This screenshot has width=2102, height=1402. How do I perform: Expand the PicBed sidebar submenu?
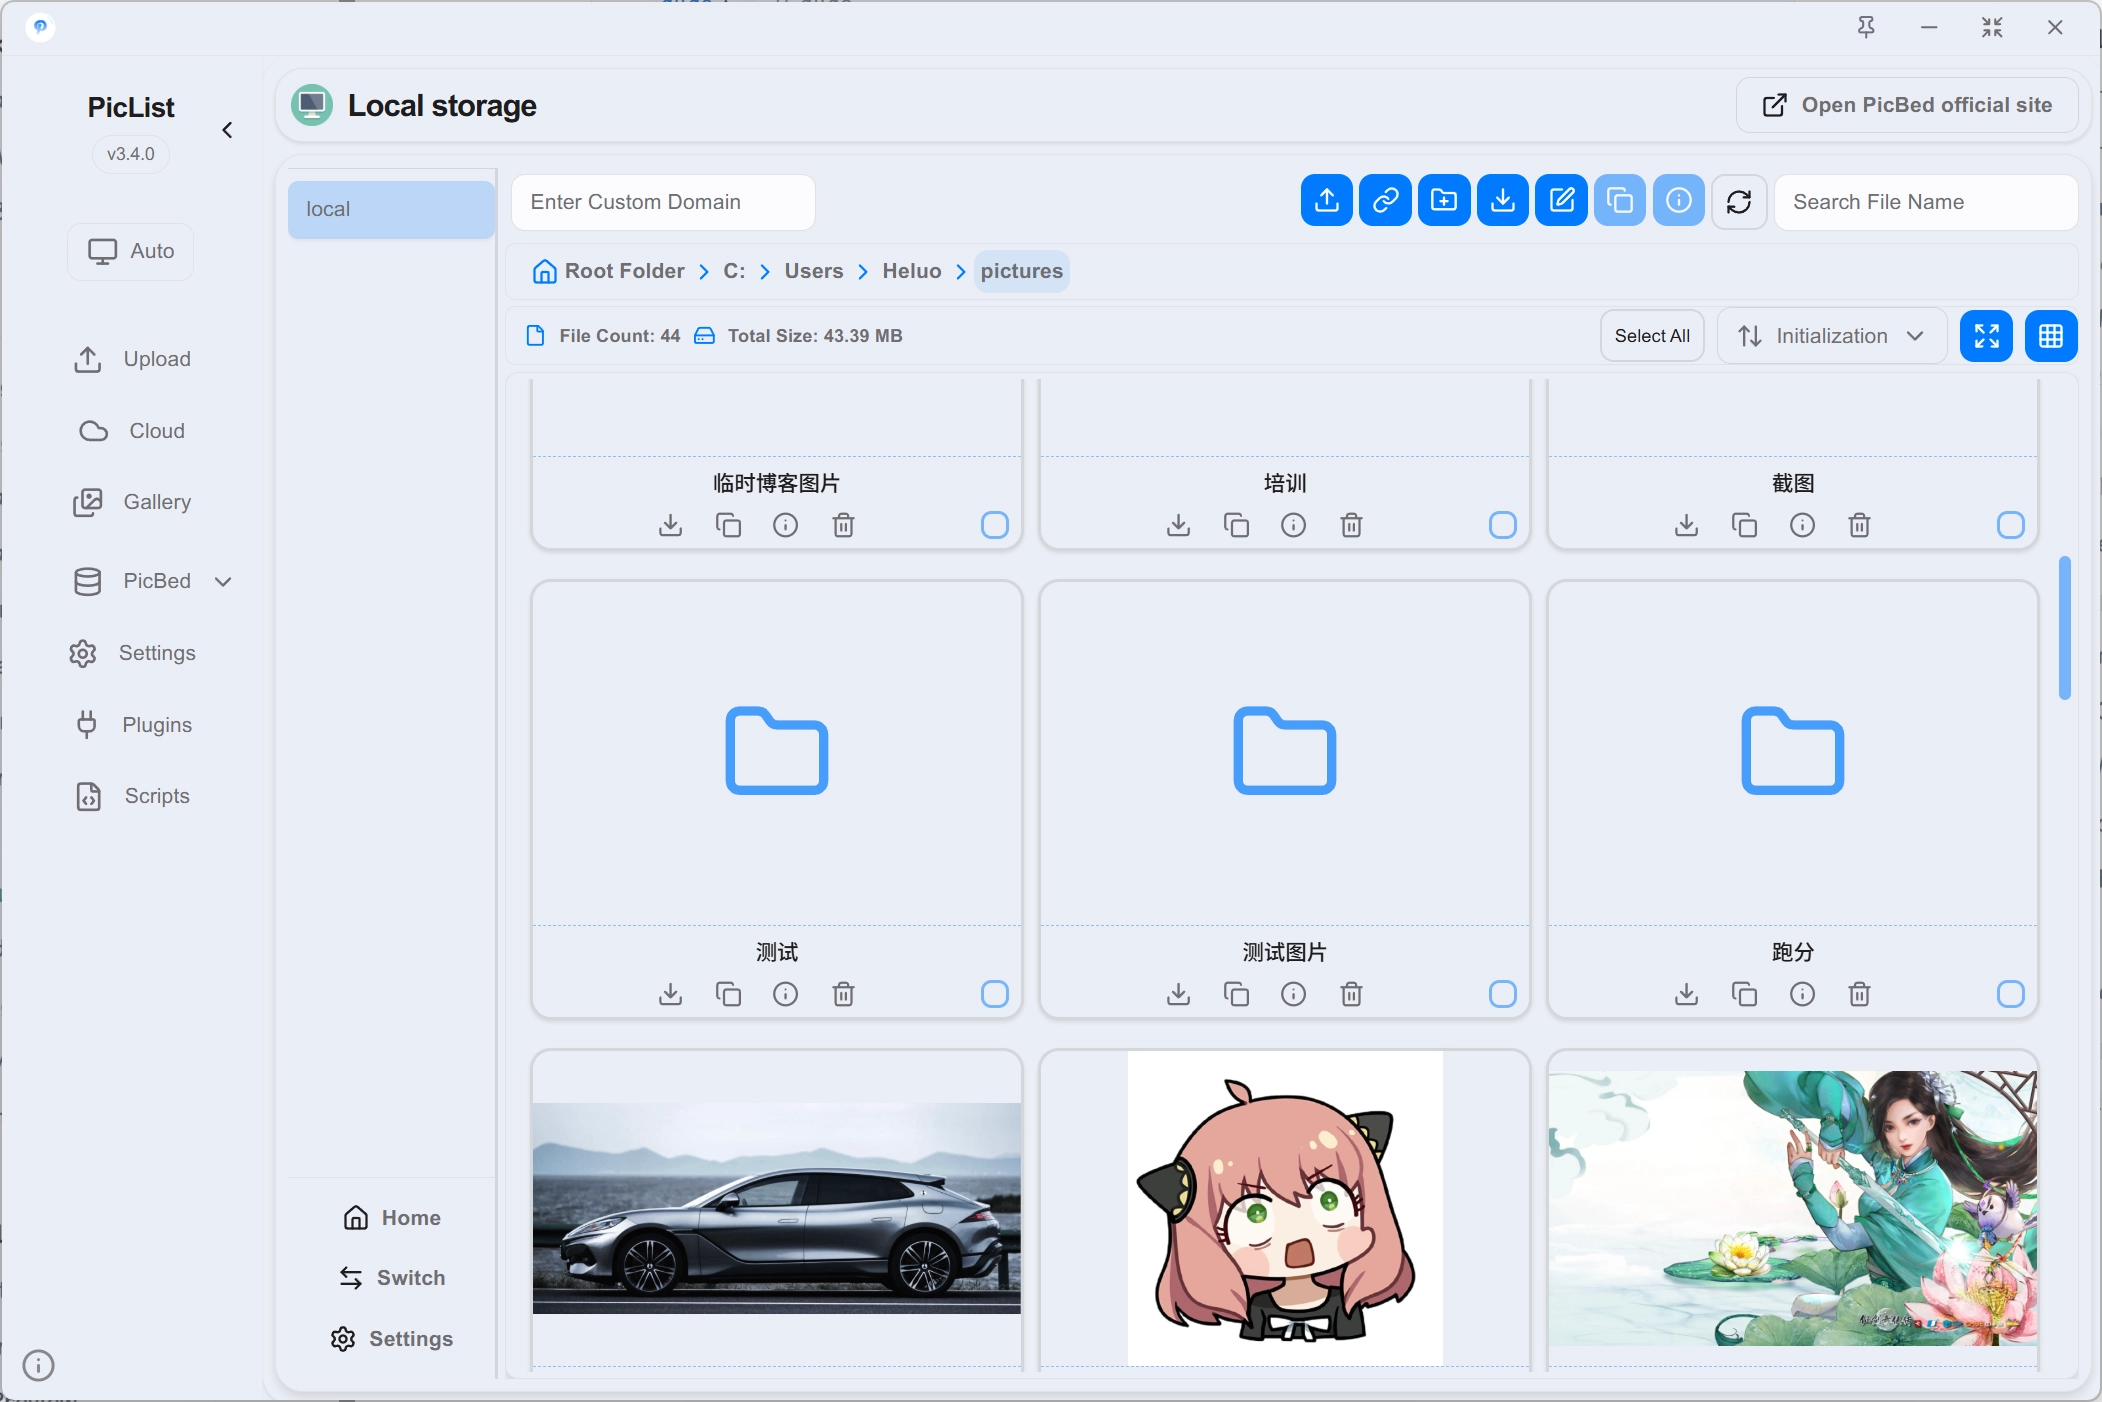[x=223, y=581]
